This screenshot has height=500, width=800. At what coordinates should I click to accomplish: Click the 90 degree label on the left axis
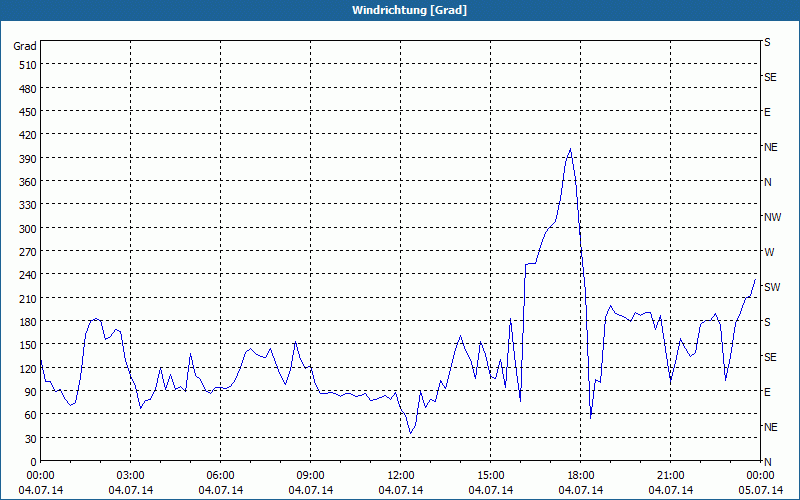click(31, 392)
